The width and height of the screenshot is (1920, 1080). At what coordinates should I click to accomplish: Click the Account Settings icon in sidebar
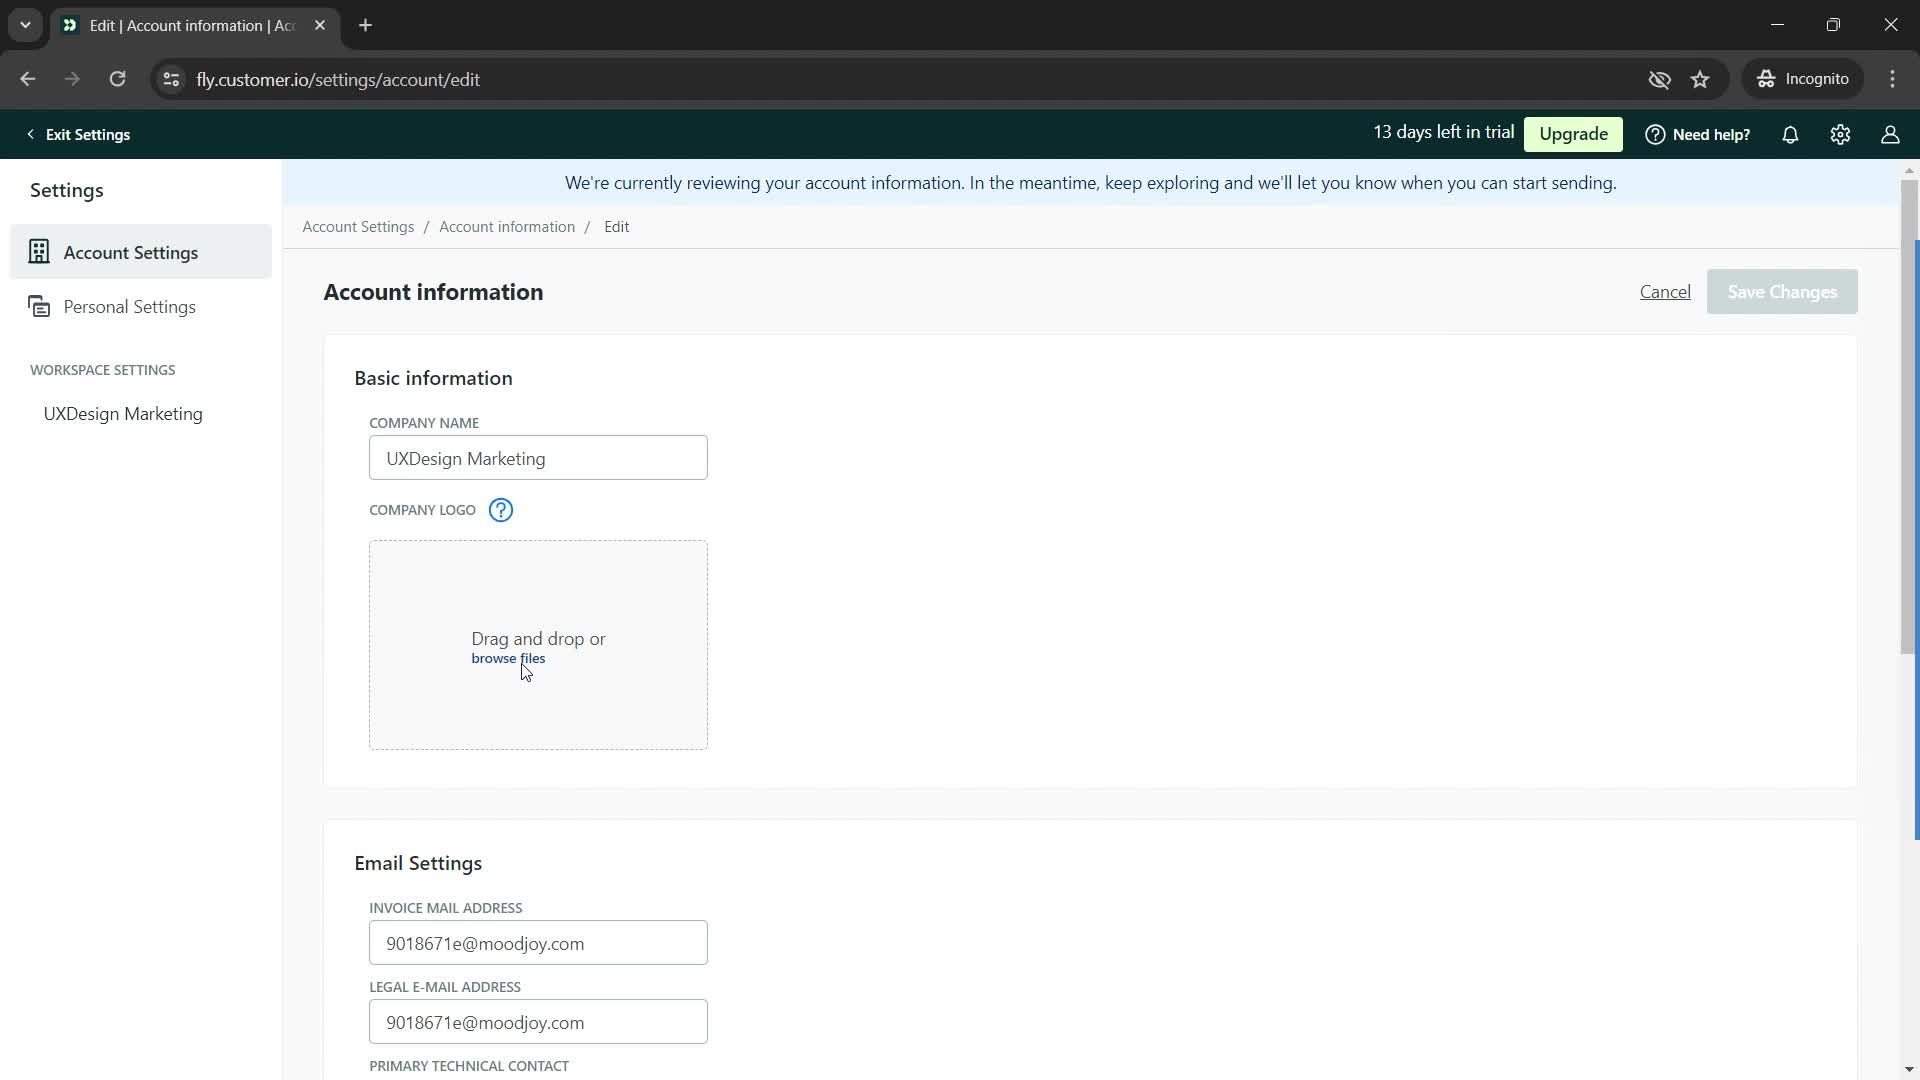coord(38,252)
